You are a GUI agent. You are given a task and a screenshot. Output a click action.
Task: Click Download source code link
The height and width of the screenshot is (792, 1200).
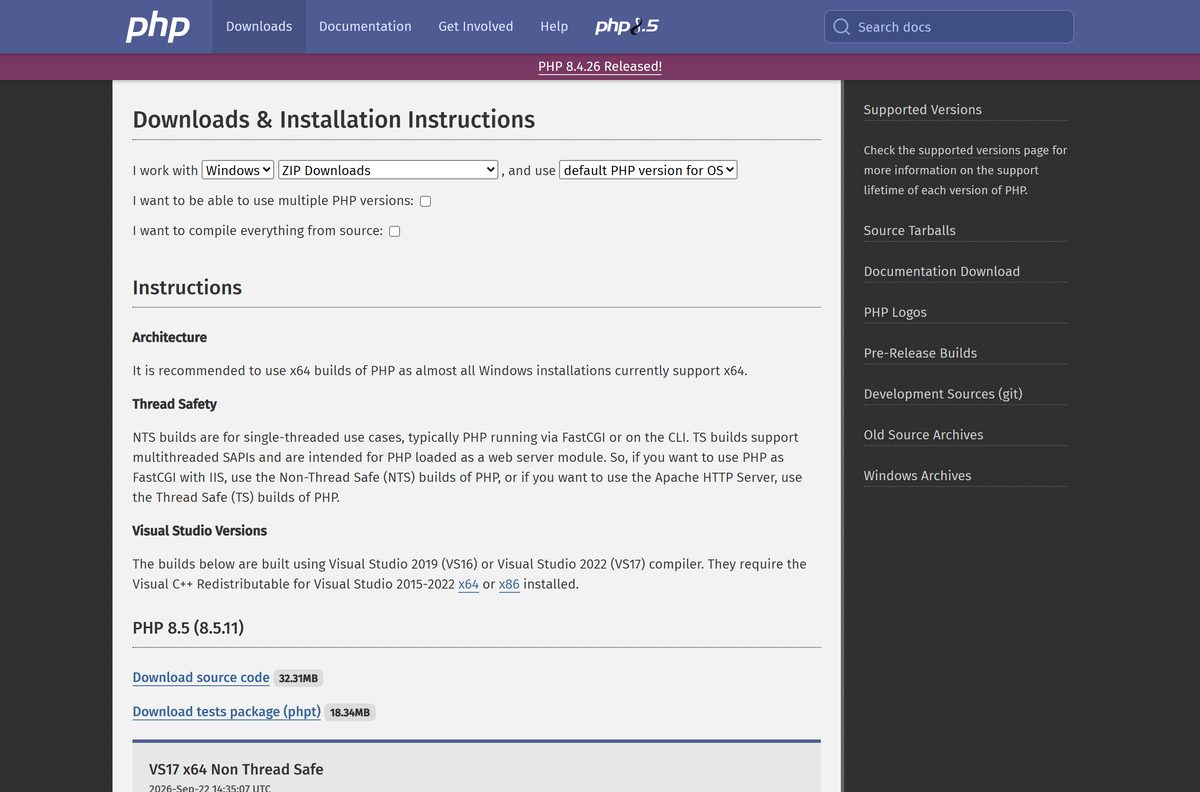coord(201,678)
